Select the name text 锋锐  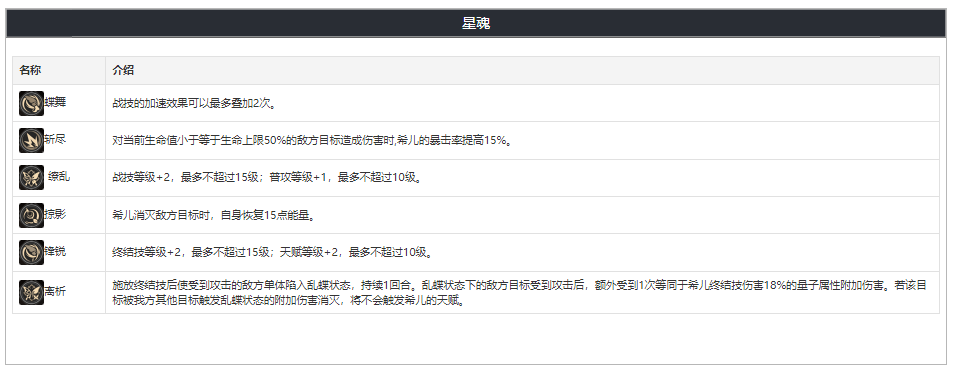55,252
